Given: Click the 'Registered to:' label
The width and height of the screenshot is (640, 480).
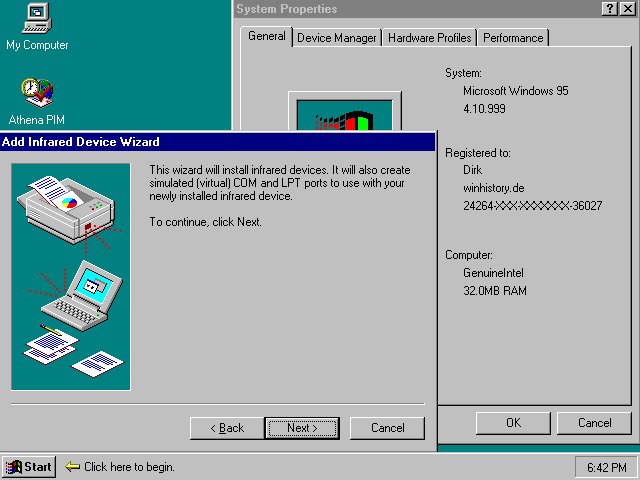Looking at the screenshot, I should pyautogui.click(x=478, y=153).
